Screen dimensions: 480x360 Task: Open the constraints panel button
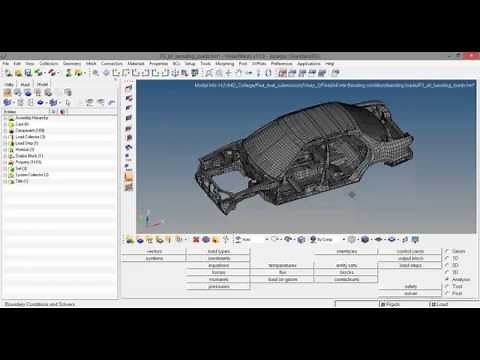tap(219, 258)
